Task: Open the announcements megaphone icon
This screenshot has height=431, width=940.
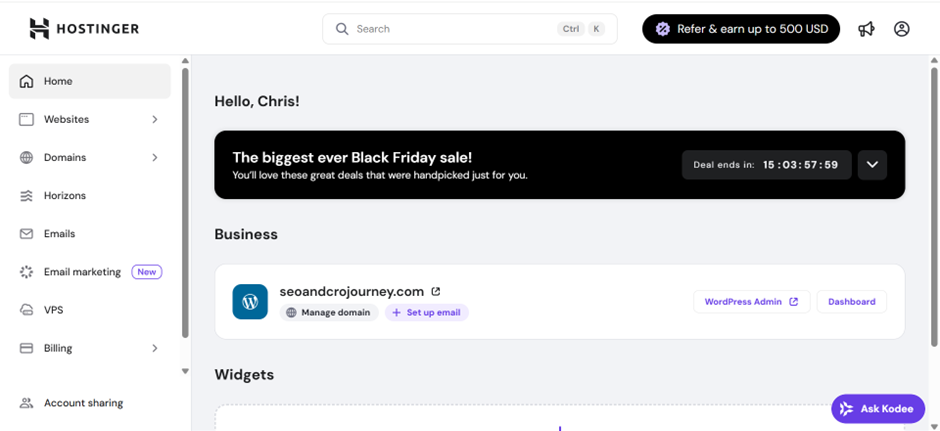Action: coord(866,29)
